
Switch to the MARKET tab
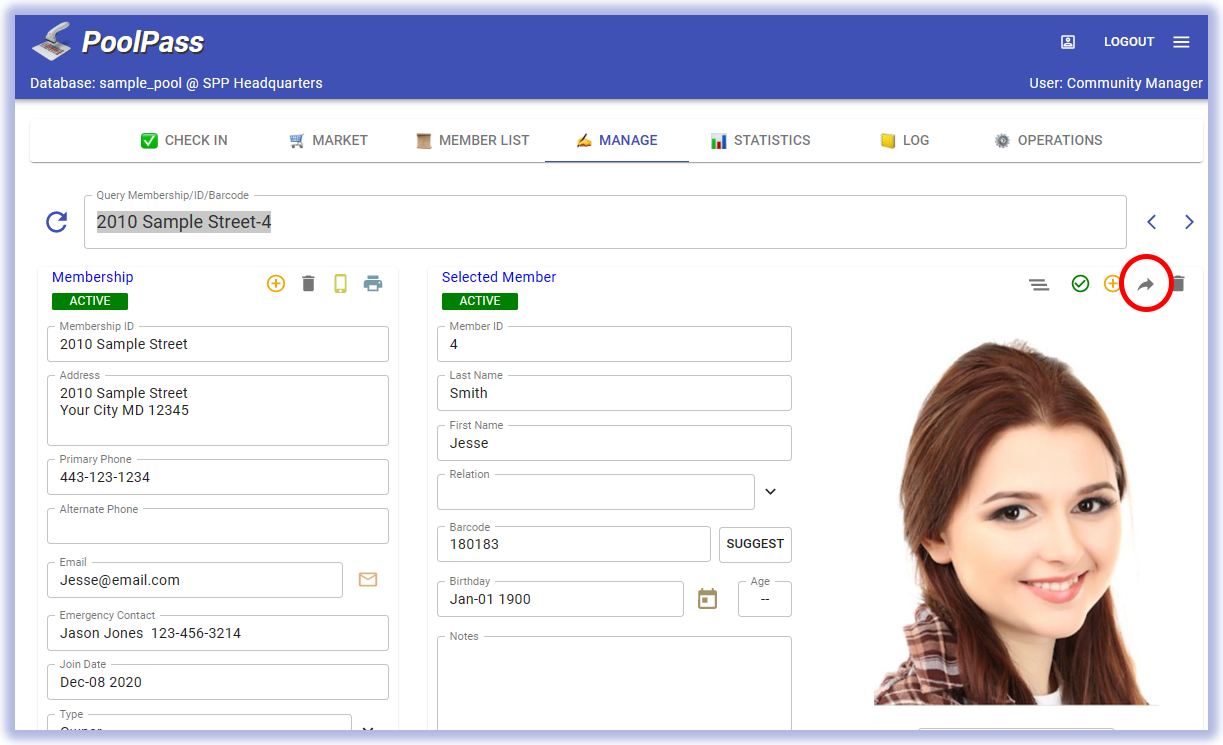pyautogui.click(x=328, y=141)
